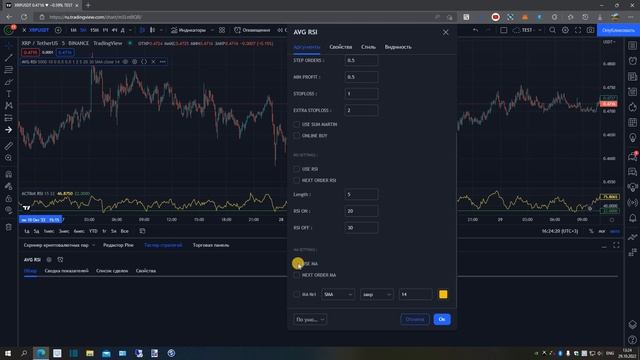Select the YTD date range button

(x=93, y=231)
